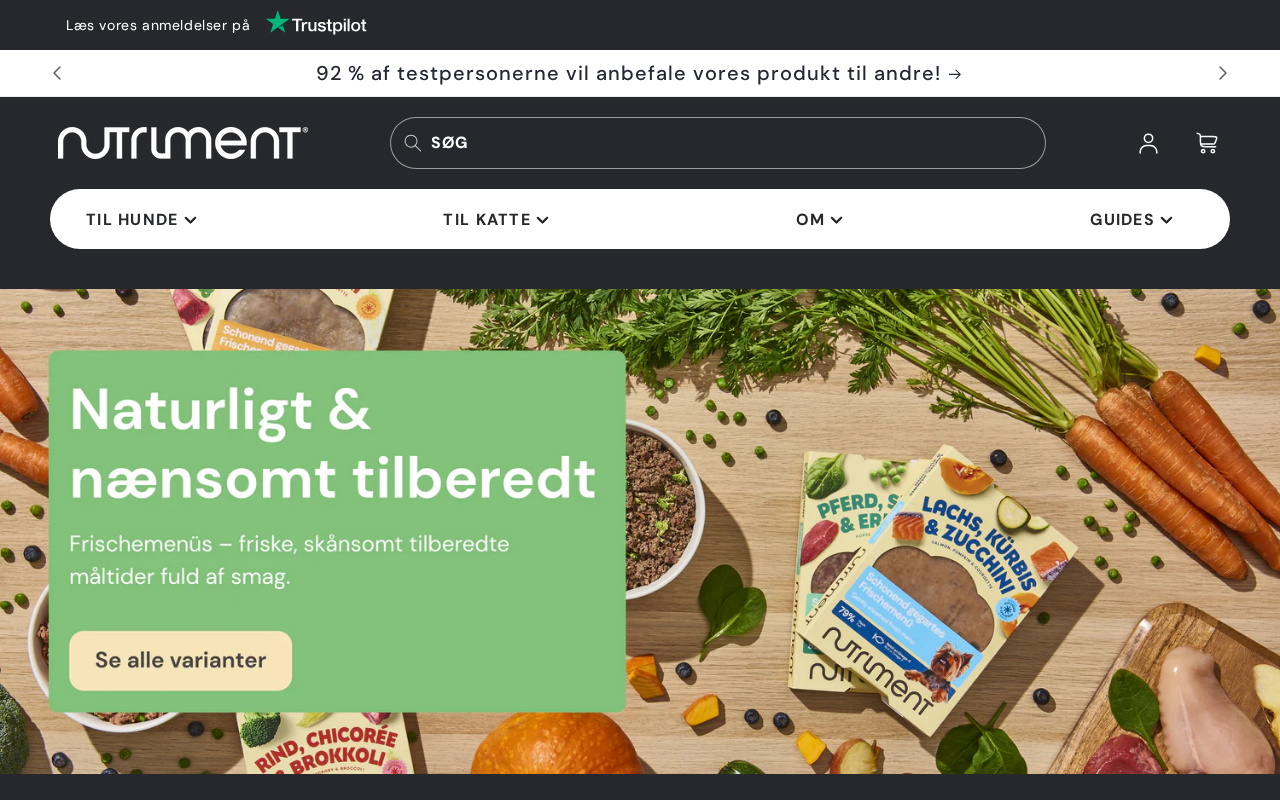Expand the Til Katte chevron
Image resolution: width=1280 pixels, height=800 pixels.
tap(542, 220)
